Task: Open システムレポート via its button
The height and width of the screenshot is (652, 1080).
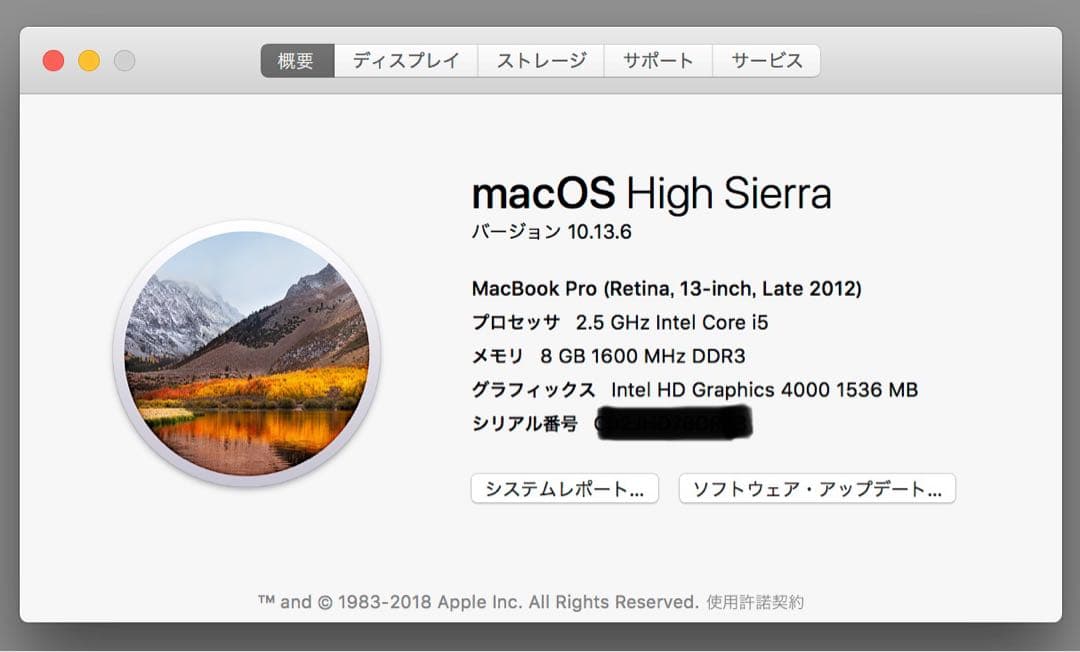Action: pyautogui.click(x=564, y=488)
